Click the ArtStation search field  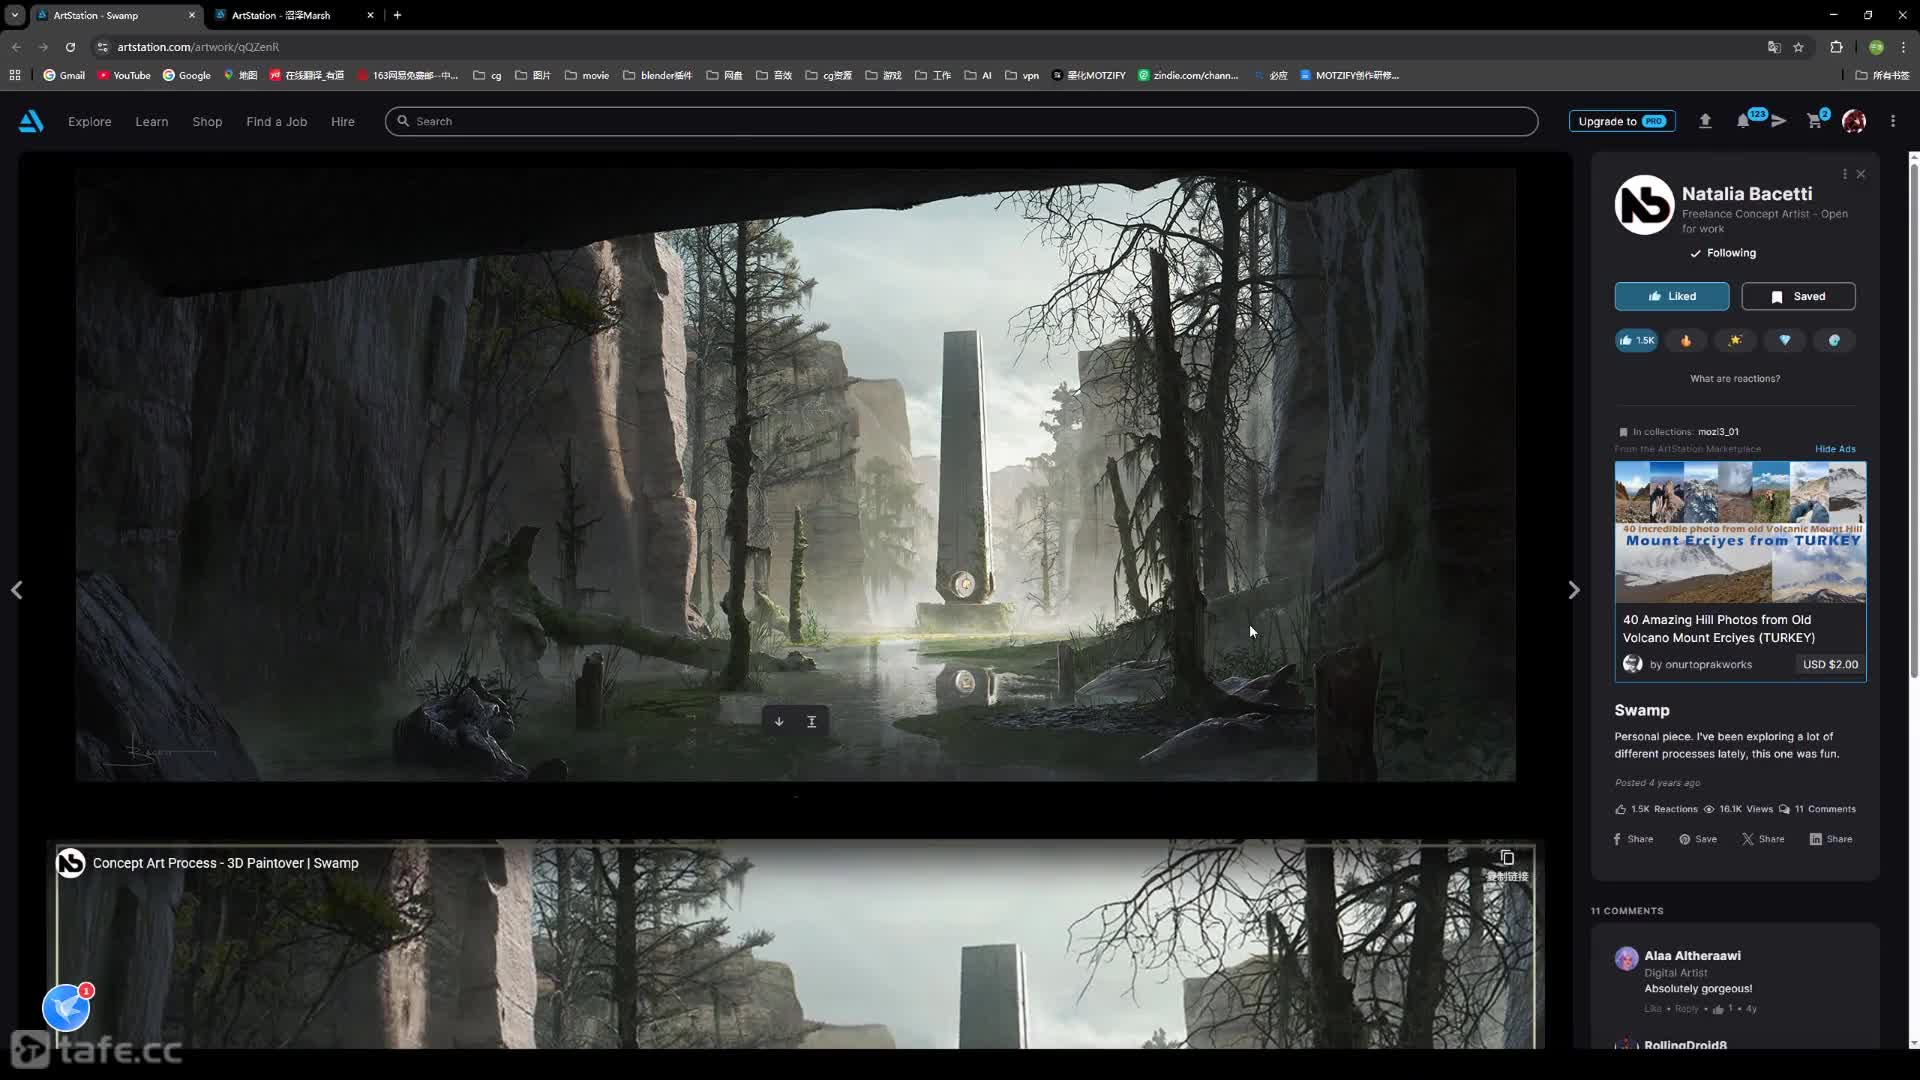(960, 121)
